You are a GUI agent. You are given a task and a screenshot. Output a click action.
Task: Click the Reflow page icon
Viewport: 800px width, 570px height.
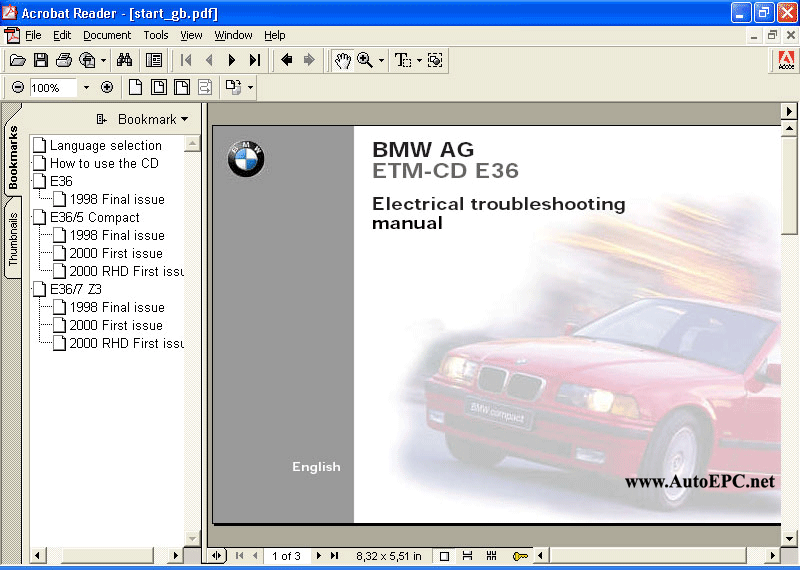coord(205,87)
